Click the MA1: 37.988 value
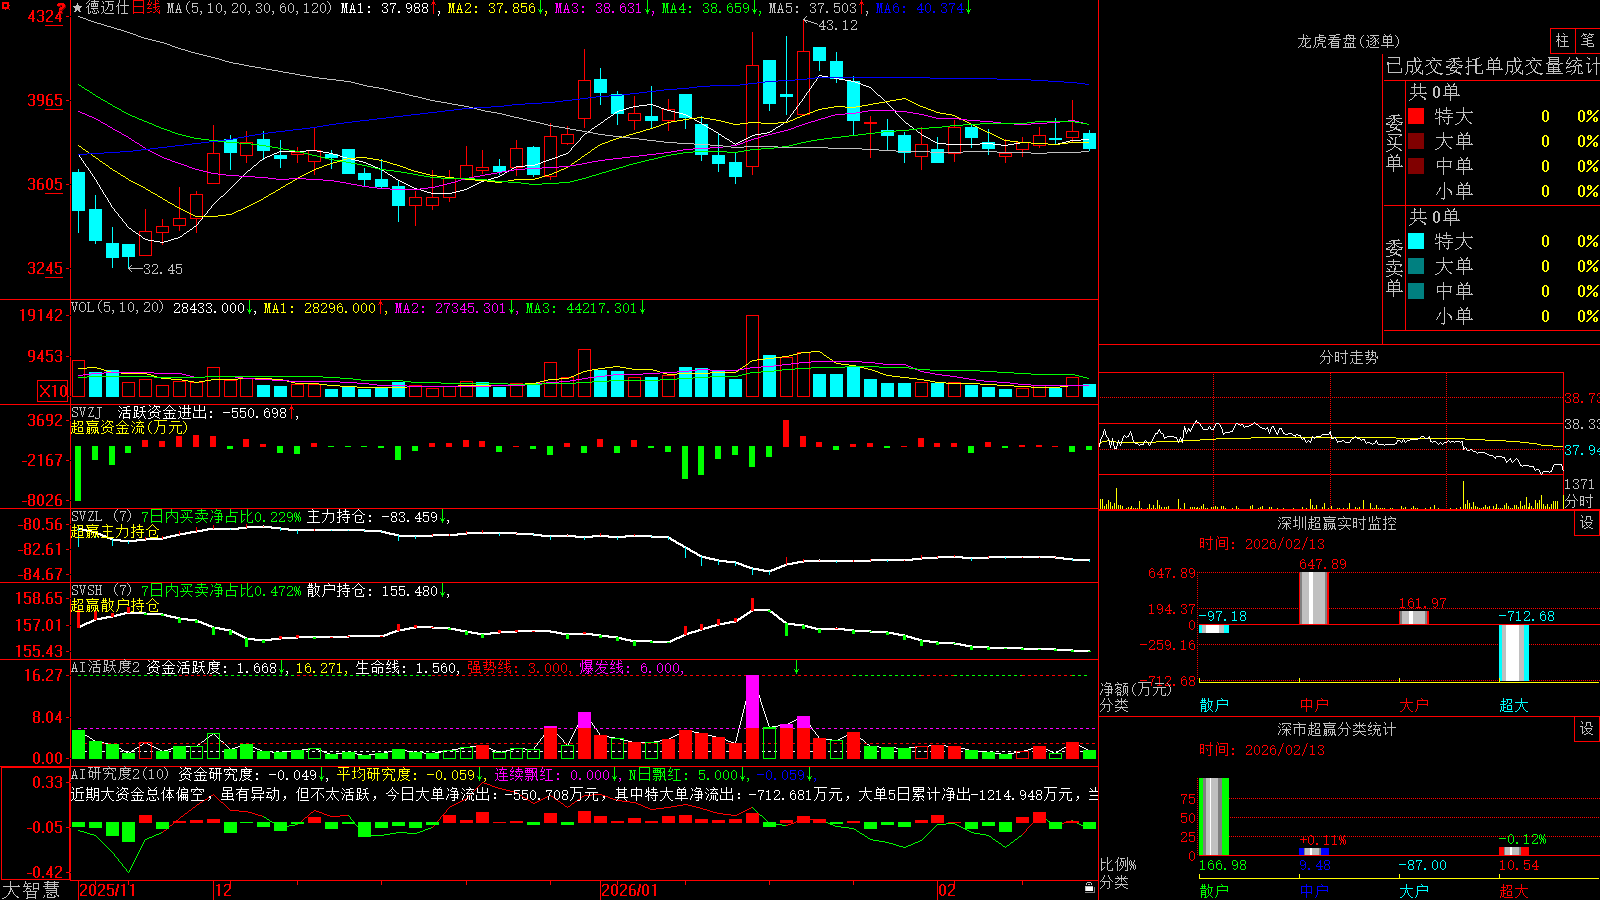Image resolution: width=1600 pixels, height=900 pixels. [x=385, y=8]
